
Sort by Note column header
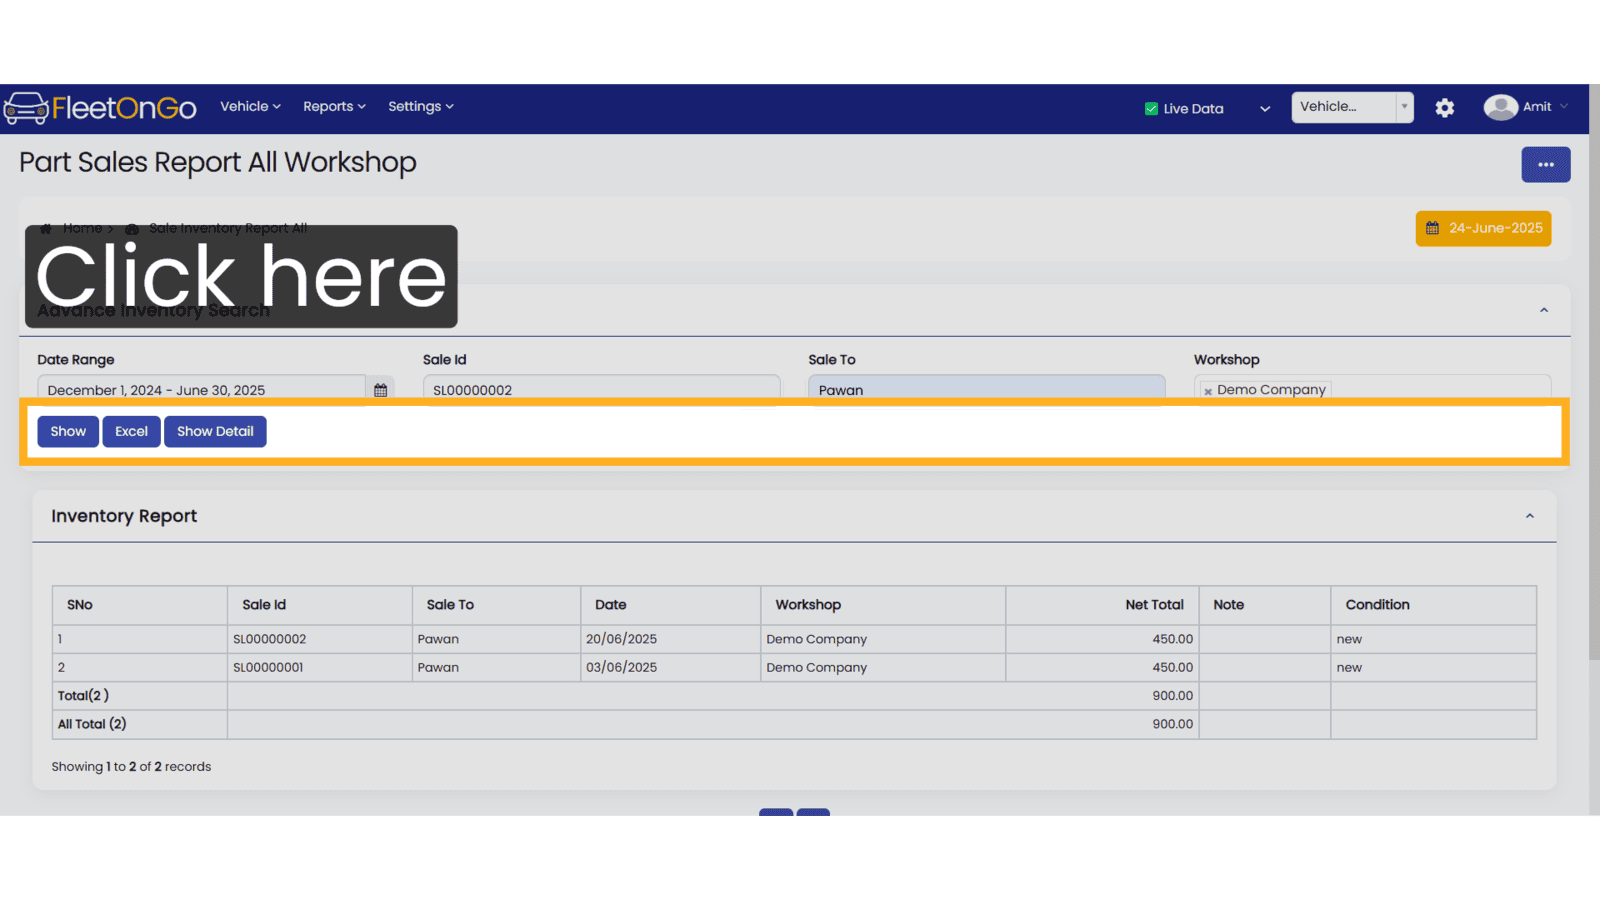[1264, 605]
